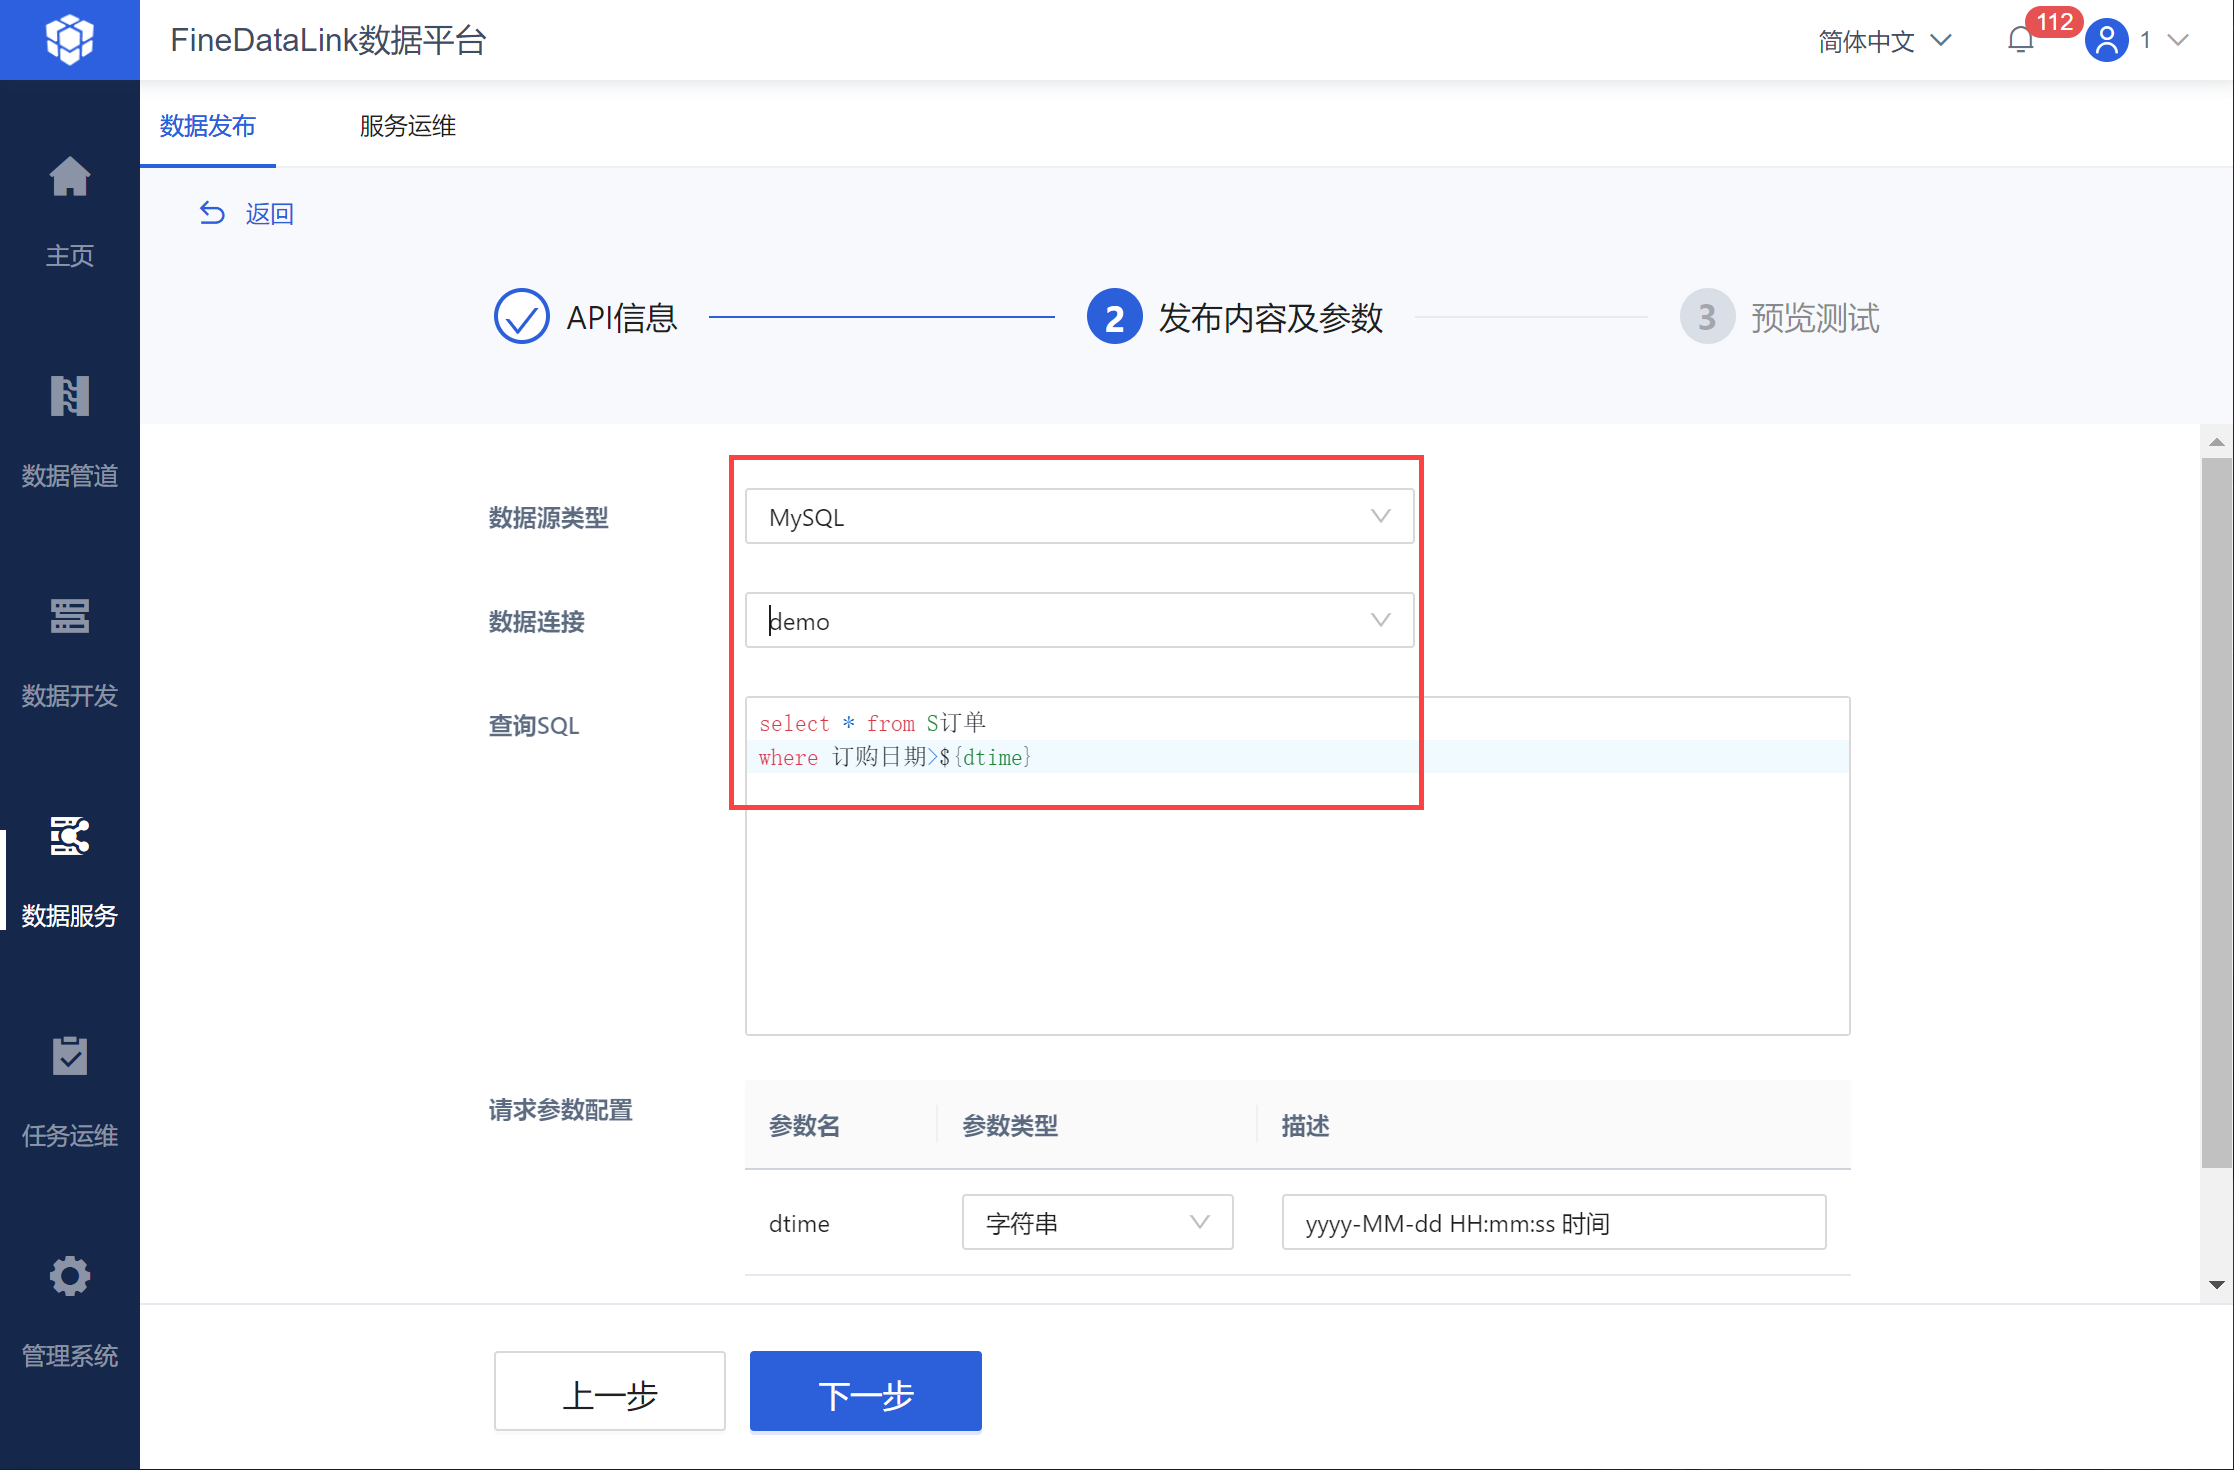
Task: Open the 字符串 parameter type dropdown
Action: pos(1097,1223)
